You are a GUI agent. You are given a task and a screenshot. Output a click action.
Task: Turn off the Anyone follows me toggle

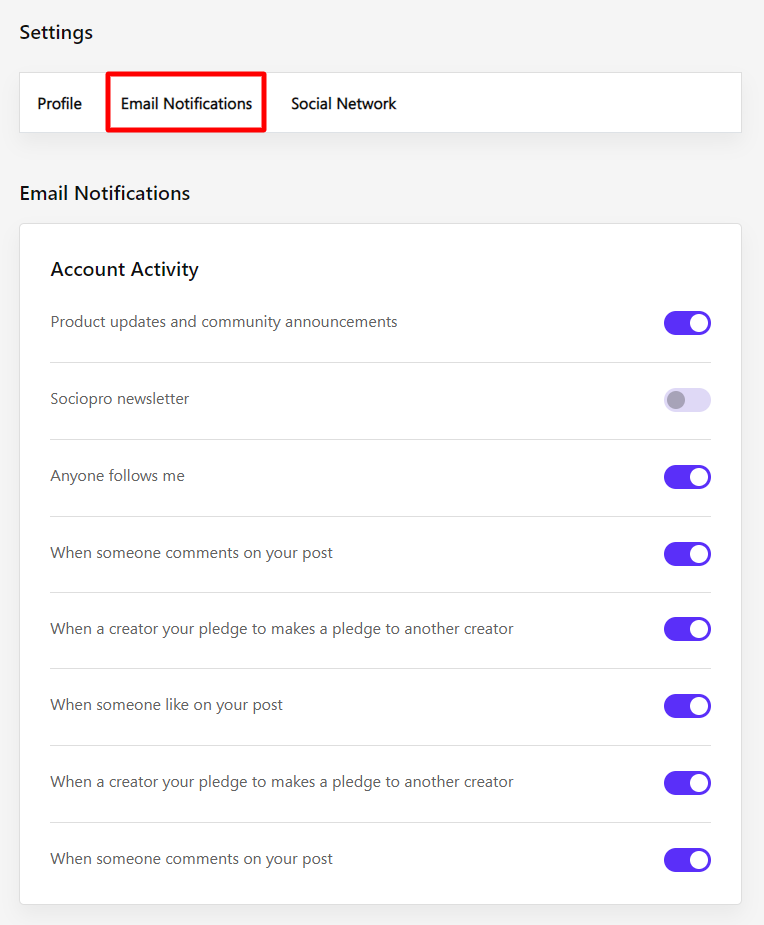tap(687, 477)
